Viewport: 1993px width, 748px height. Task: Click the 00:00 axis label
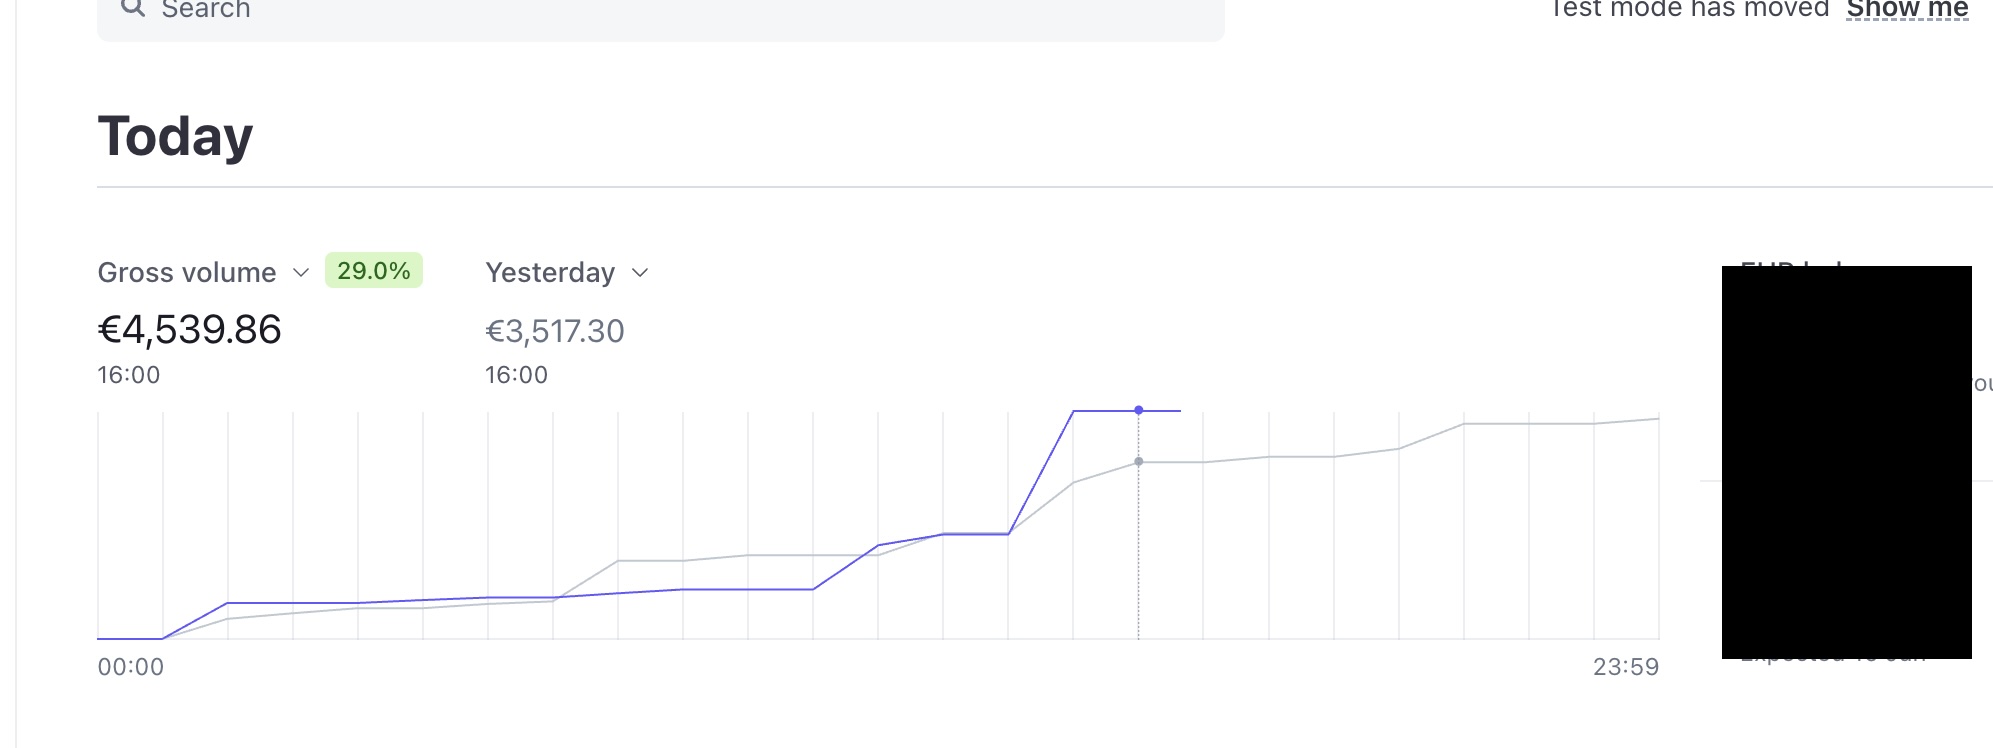tap(131, 667)
